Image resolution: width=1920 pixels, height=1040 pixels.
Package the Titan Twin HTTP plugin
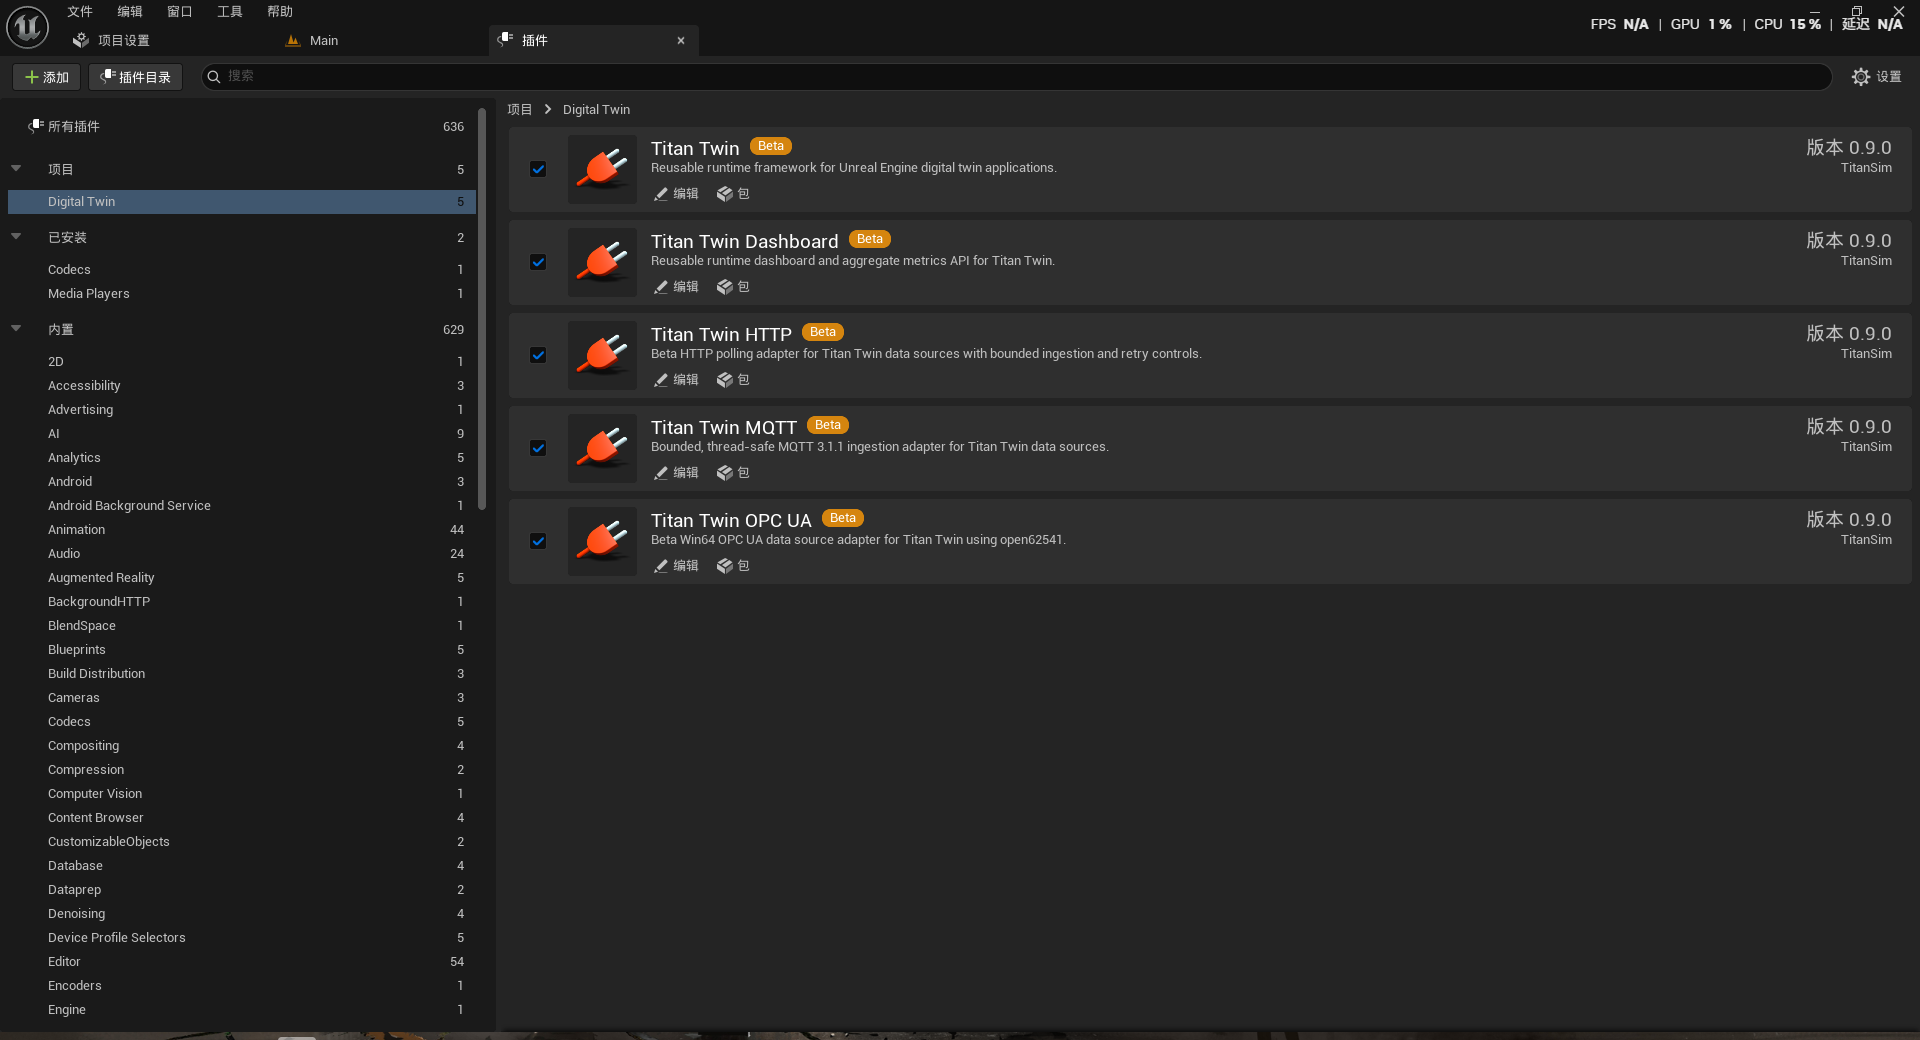[x=733, y=380]
